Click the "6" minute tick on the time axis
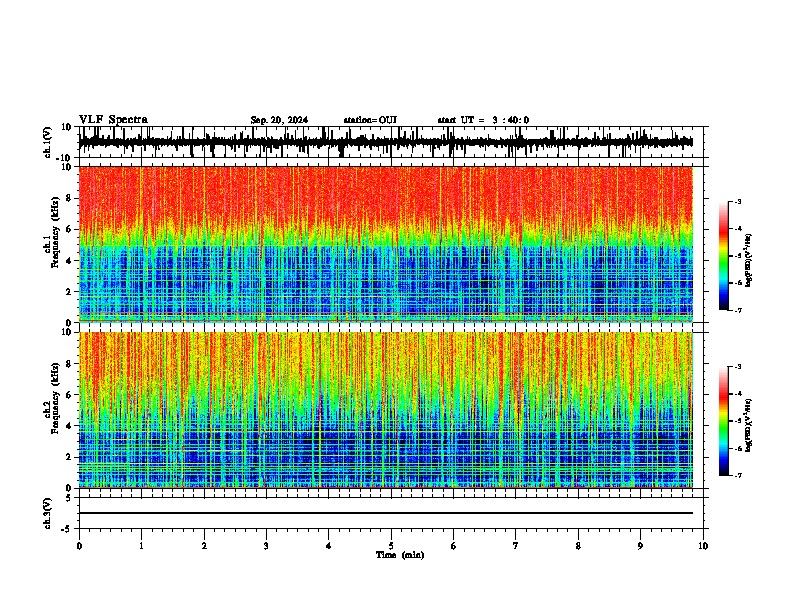Screen dimensions: 792x612 [453, 546]
